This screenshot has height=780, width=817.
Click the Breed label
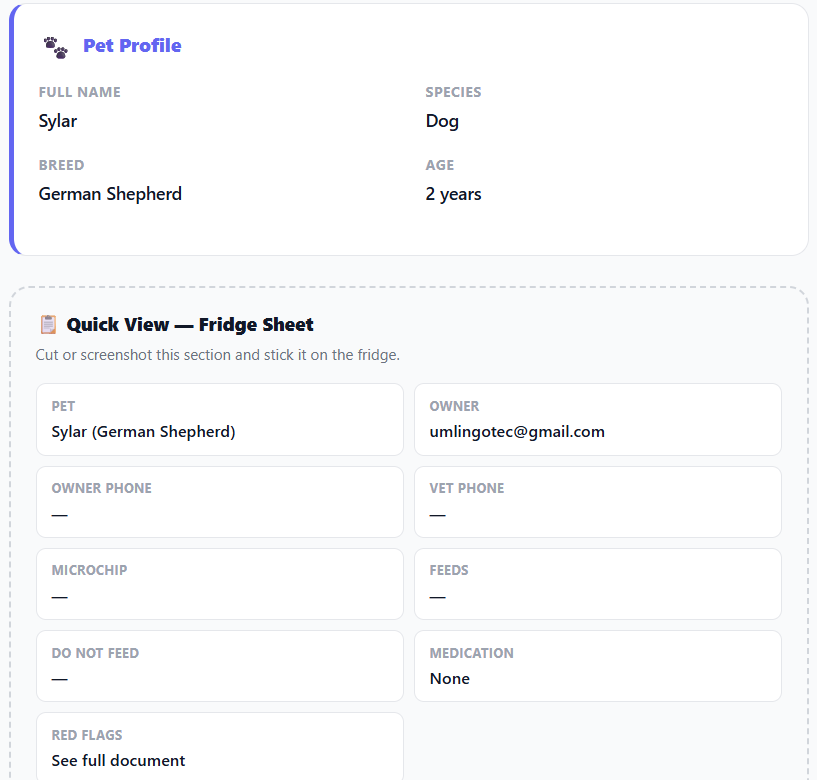click(x=61, y=165)
